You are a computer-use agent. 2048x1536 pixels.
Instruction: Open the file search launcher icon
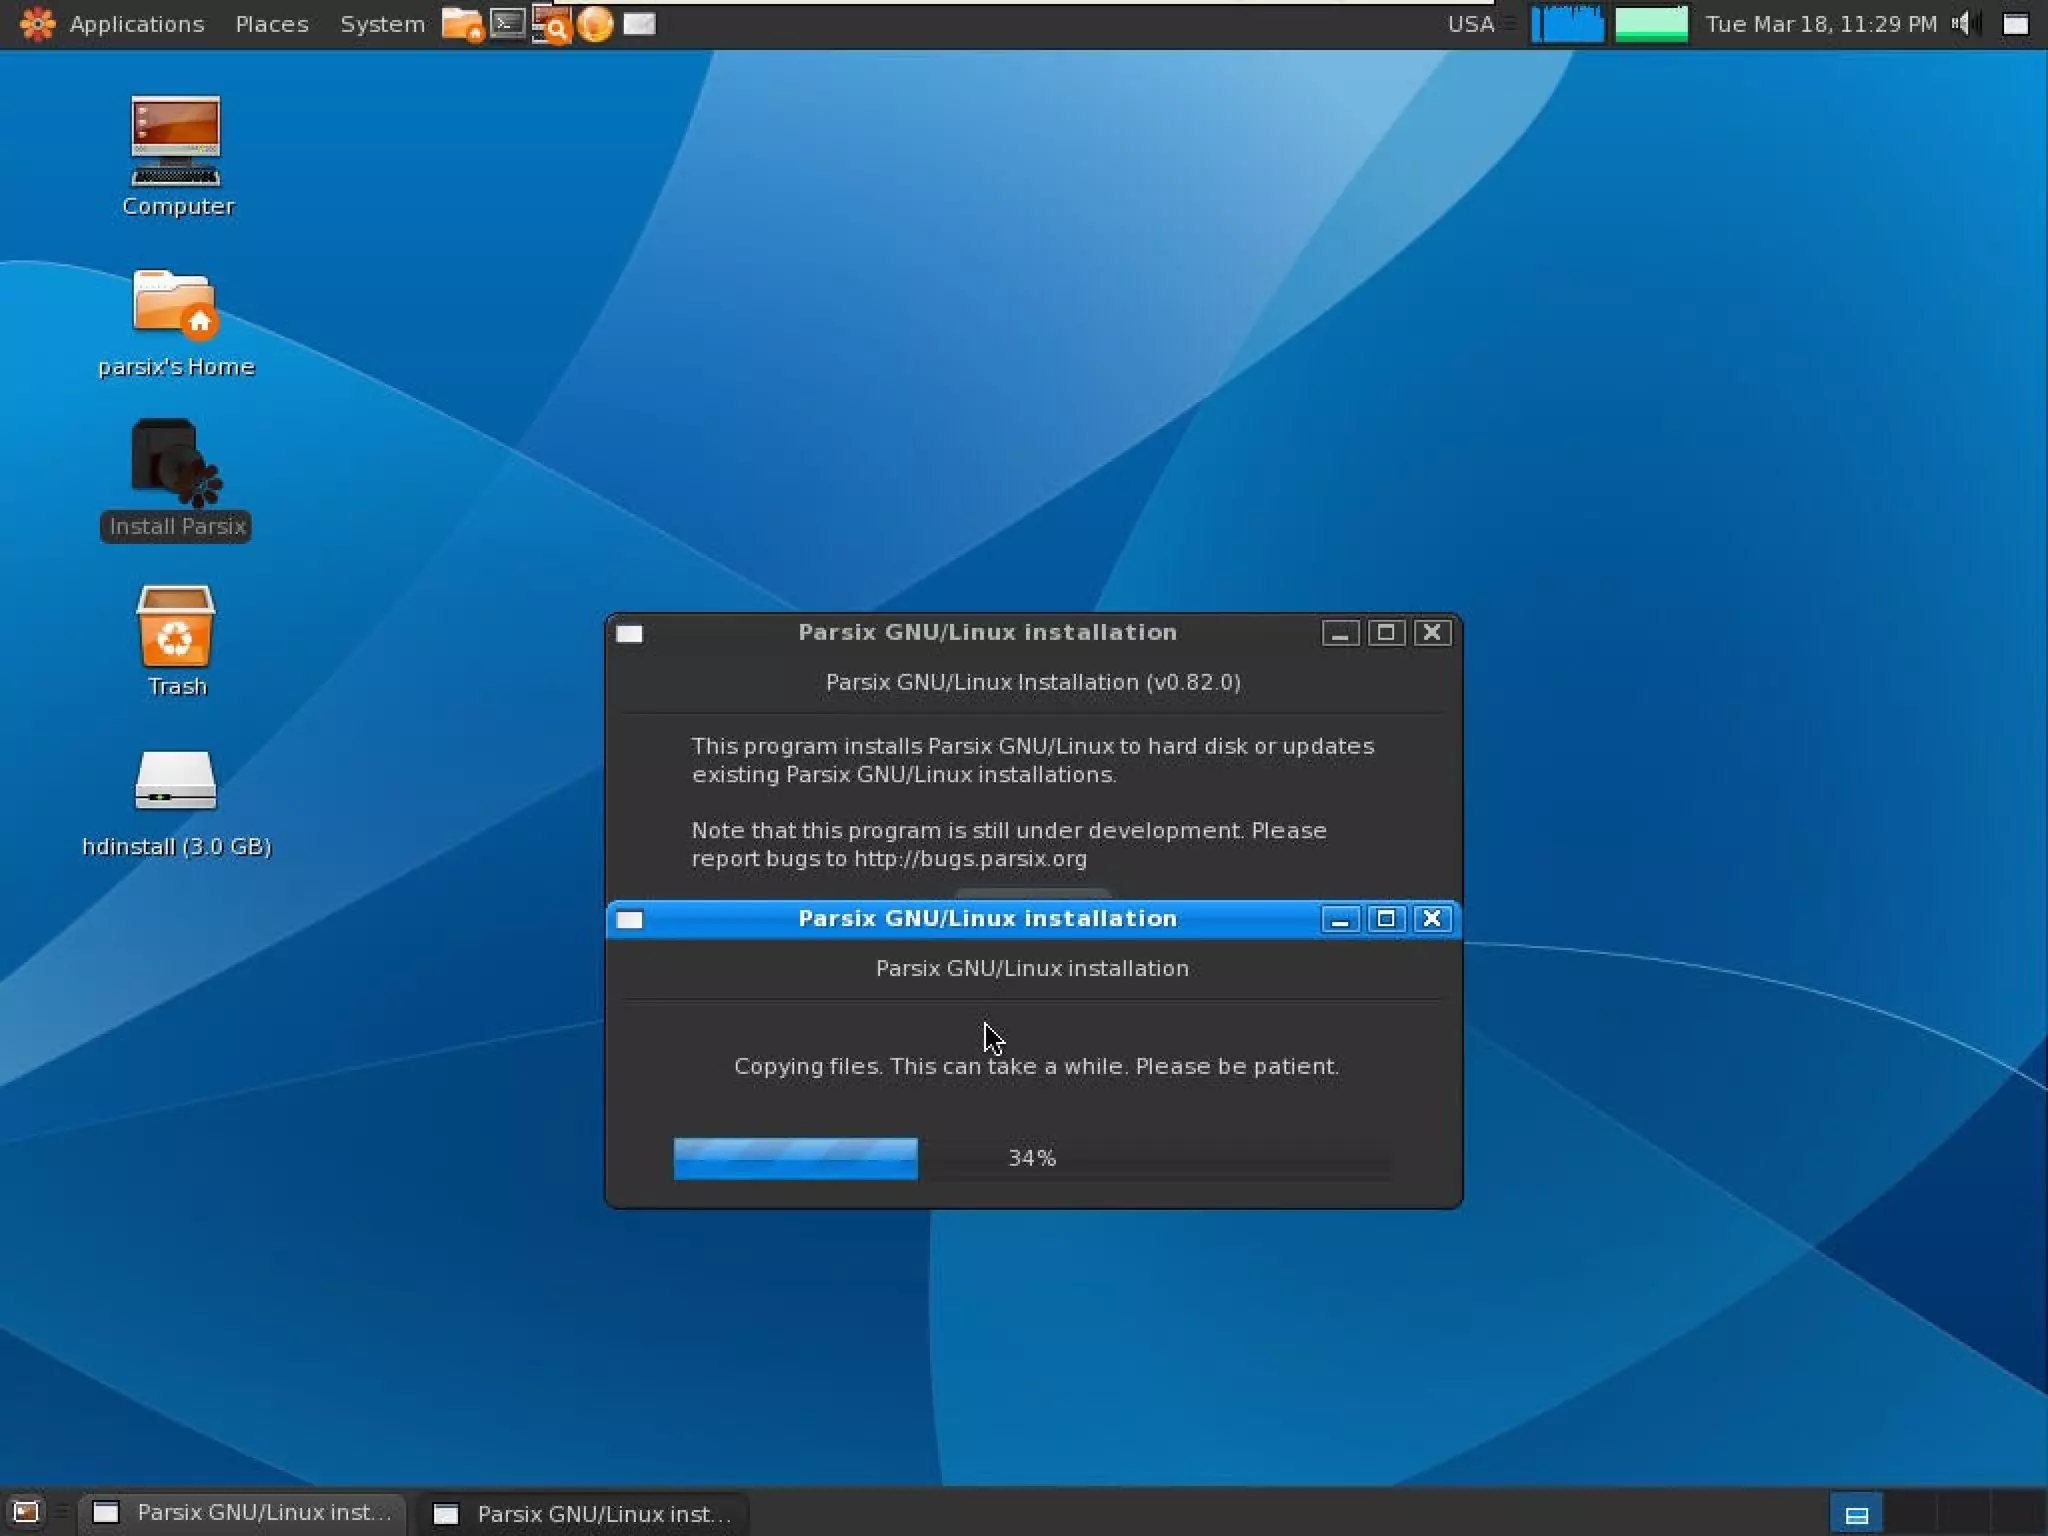pyautogui.click(x=551, y=24)
